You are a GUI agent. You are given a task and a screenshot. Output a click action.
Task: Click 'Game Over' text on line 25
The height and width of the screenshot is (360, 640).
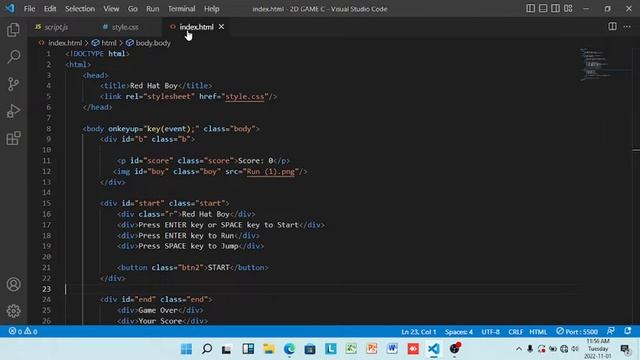click(158, 310)
